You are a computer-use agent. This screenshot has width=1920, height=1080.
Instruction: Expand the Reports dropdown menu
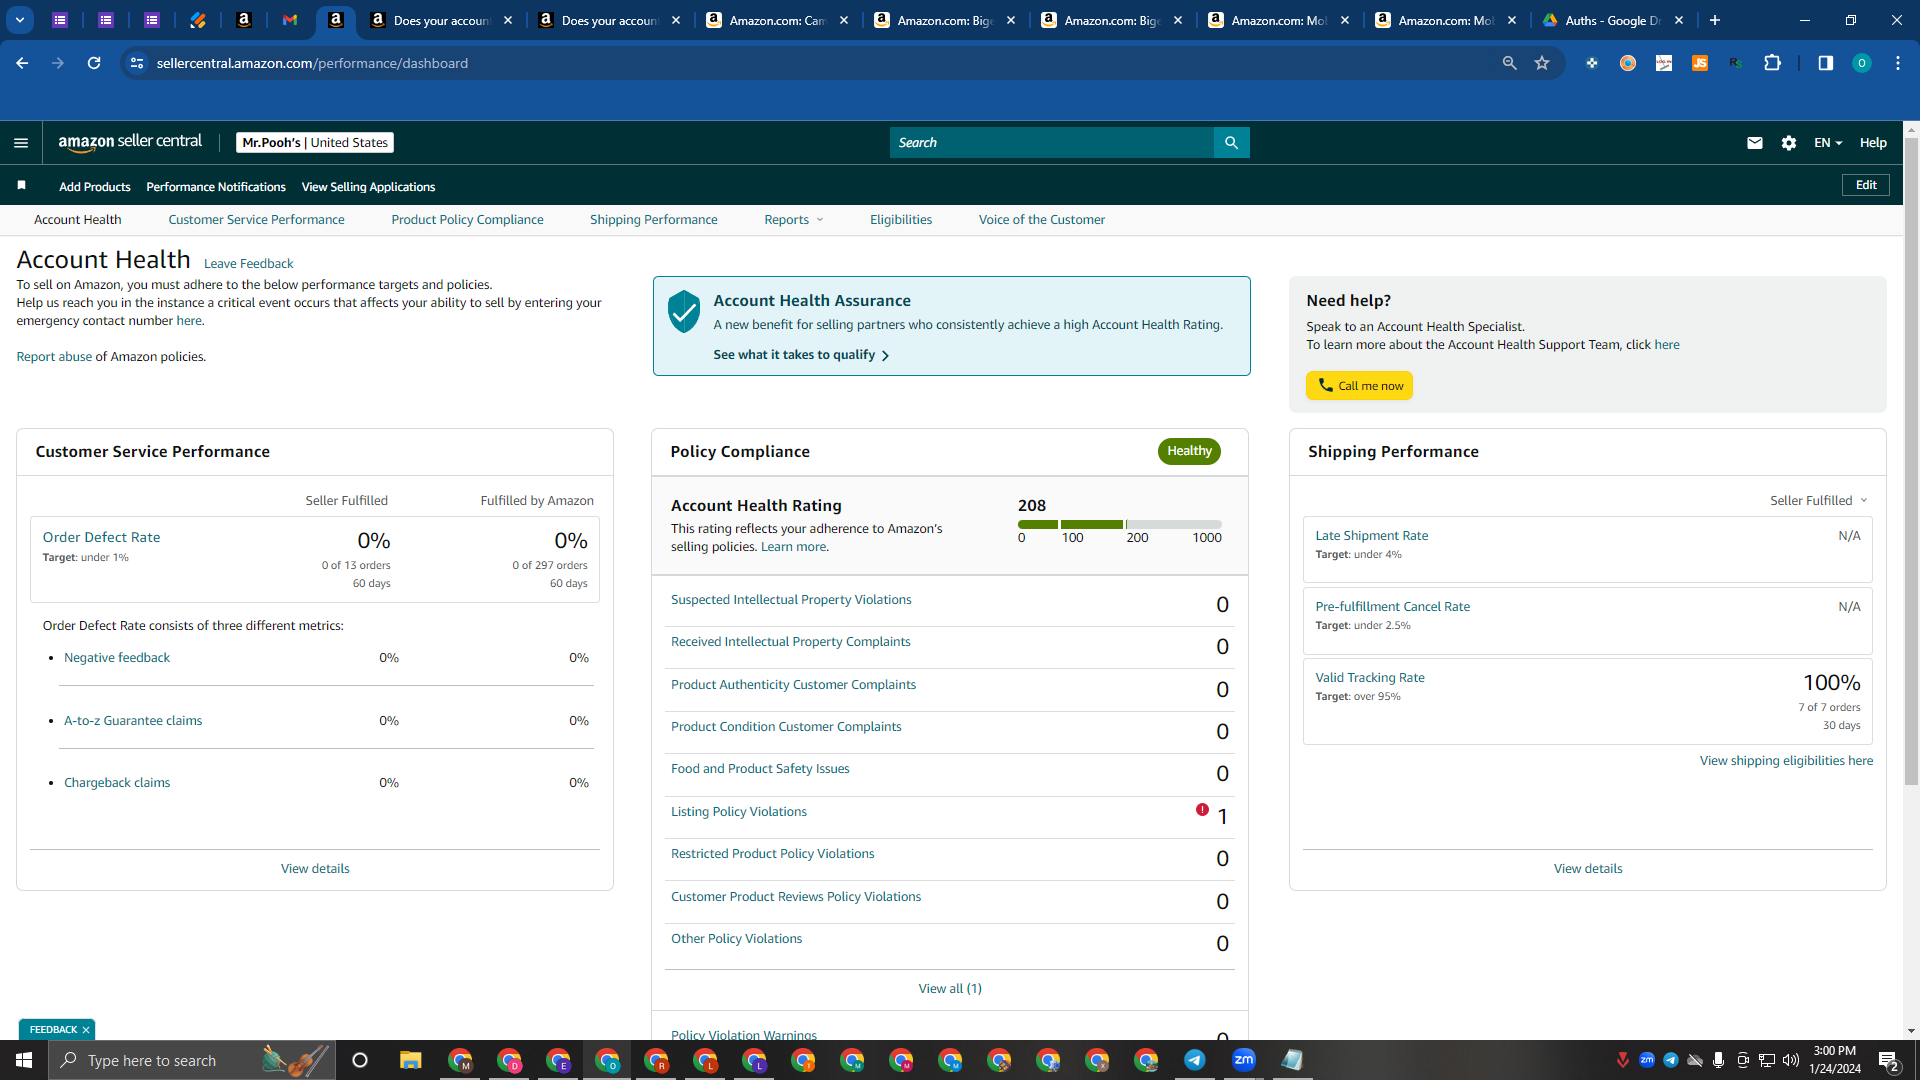pos(794,220)
